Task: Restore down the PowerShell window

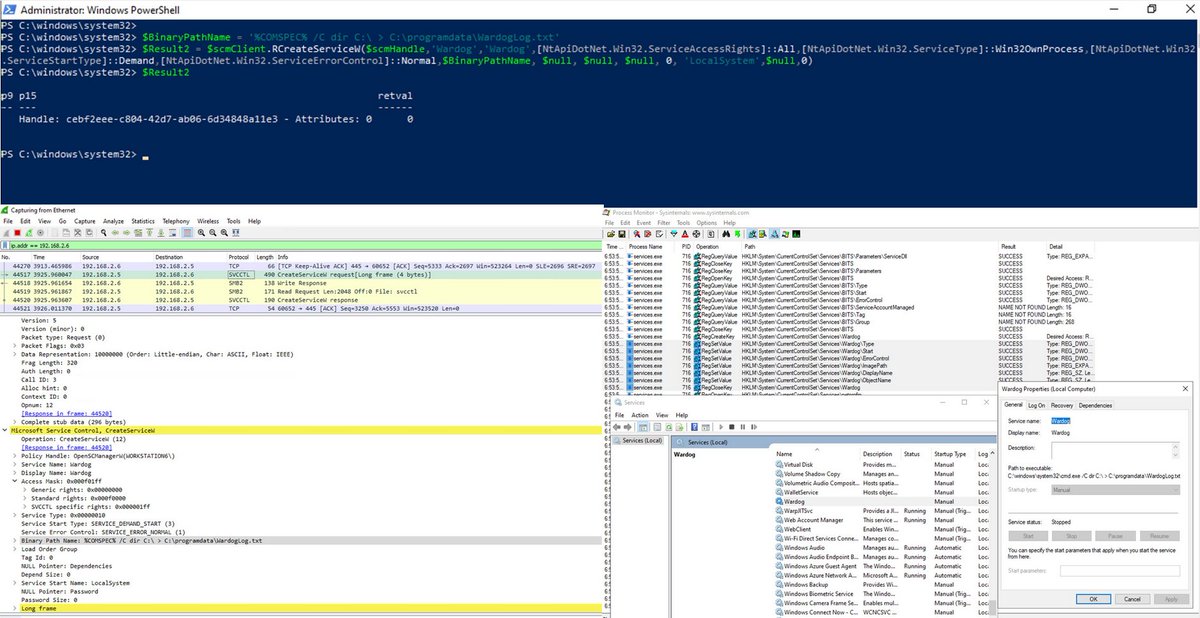Action: point(1150,8)
